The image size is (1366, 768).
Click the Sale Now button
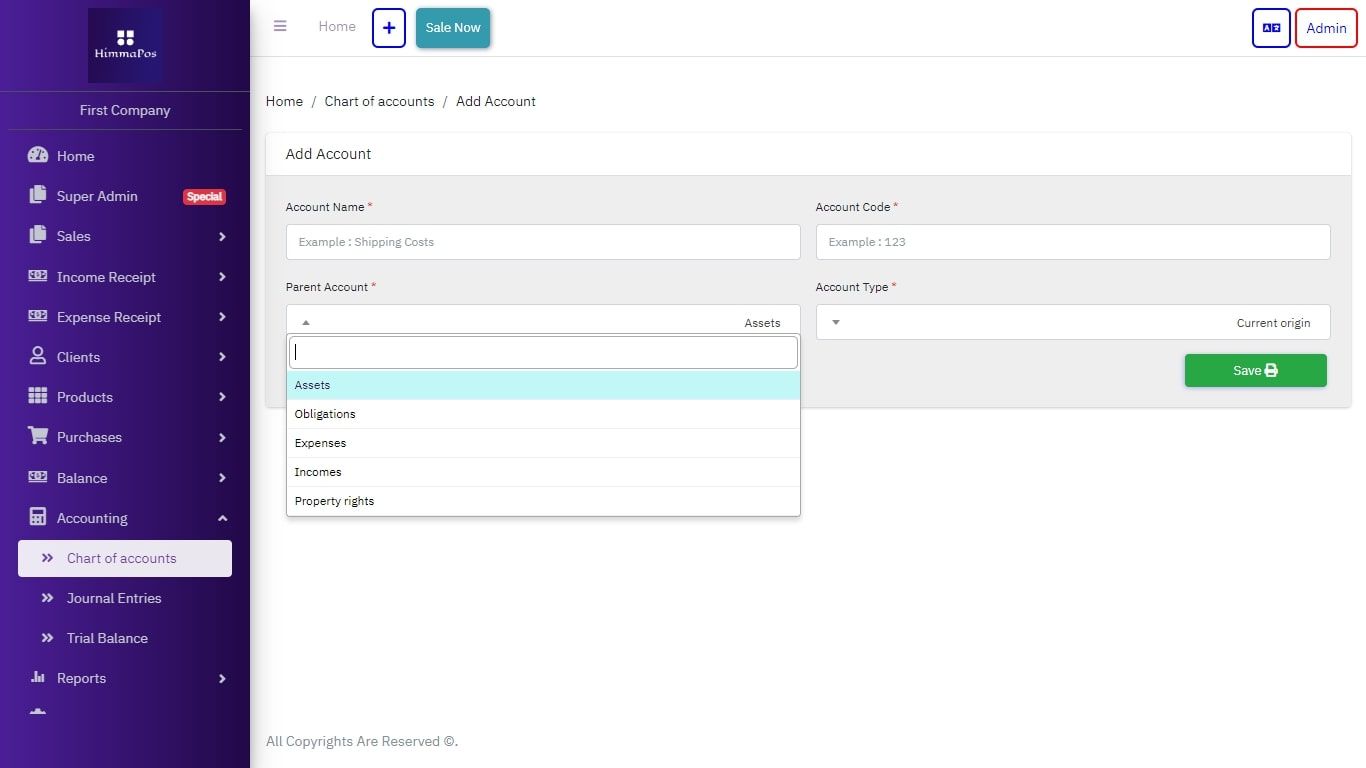pyautogui.click(x=453, y=28)
